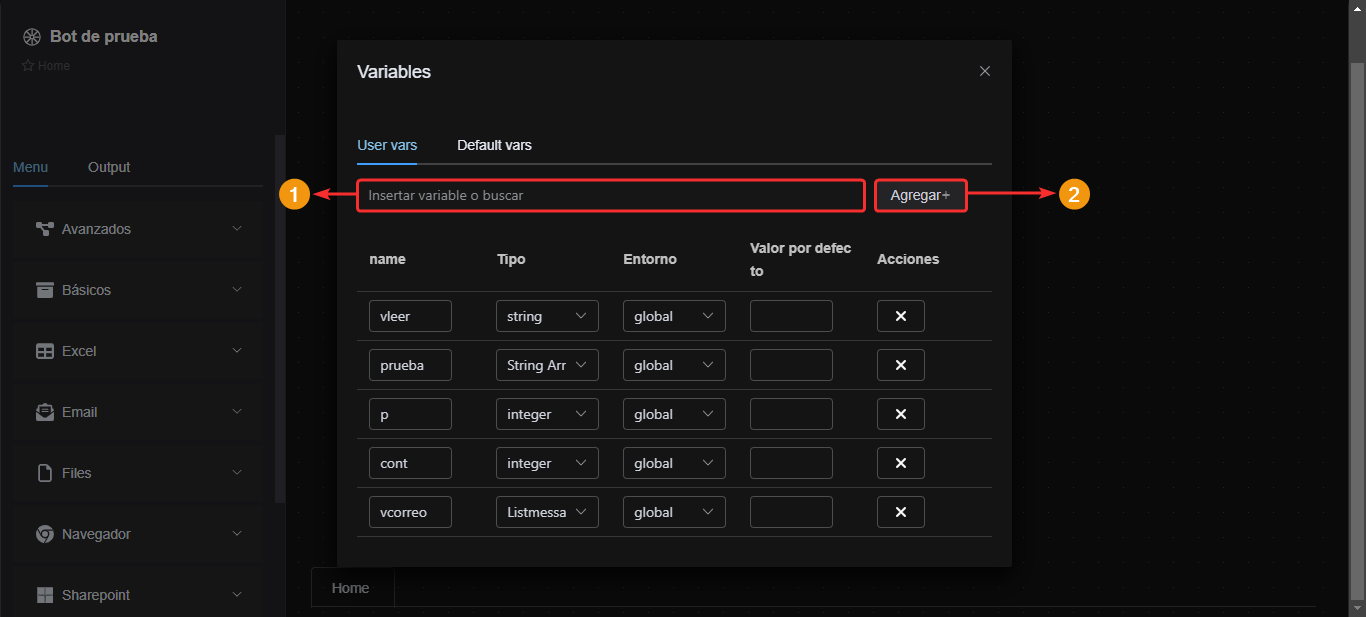Click the Agregar+ button
This screenshot has height=617, width=1366.
pyautogui.click(x=921, y=195)
